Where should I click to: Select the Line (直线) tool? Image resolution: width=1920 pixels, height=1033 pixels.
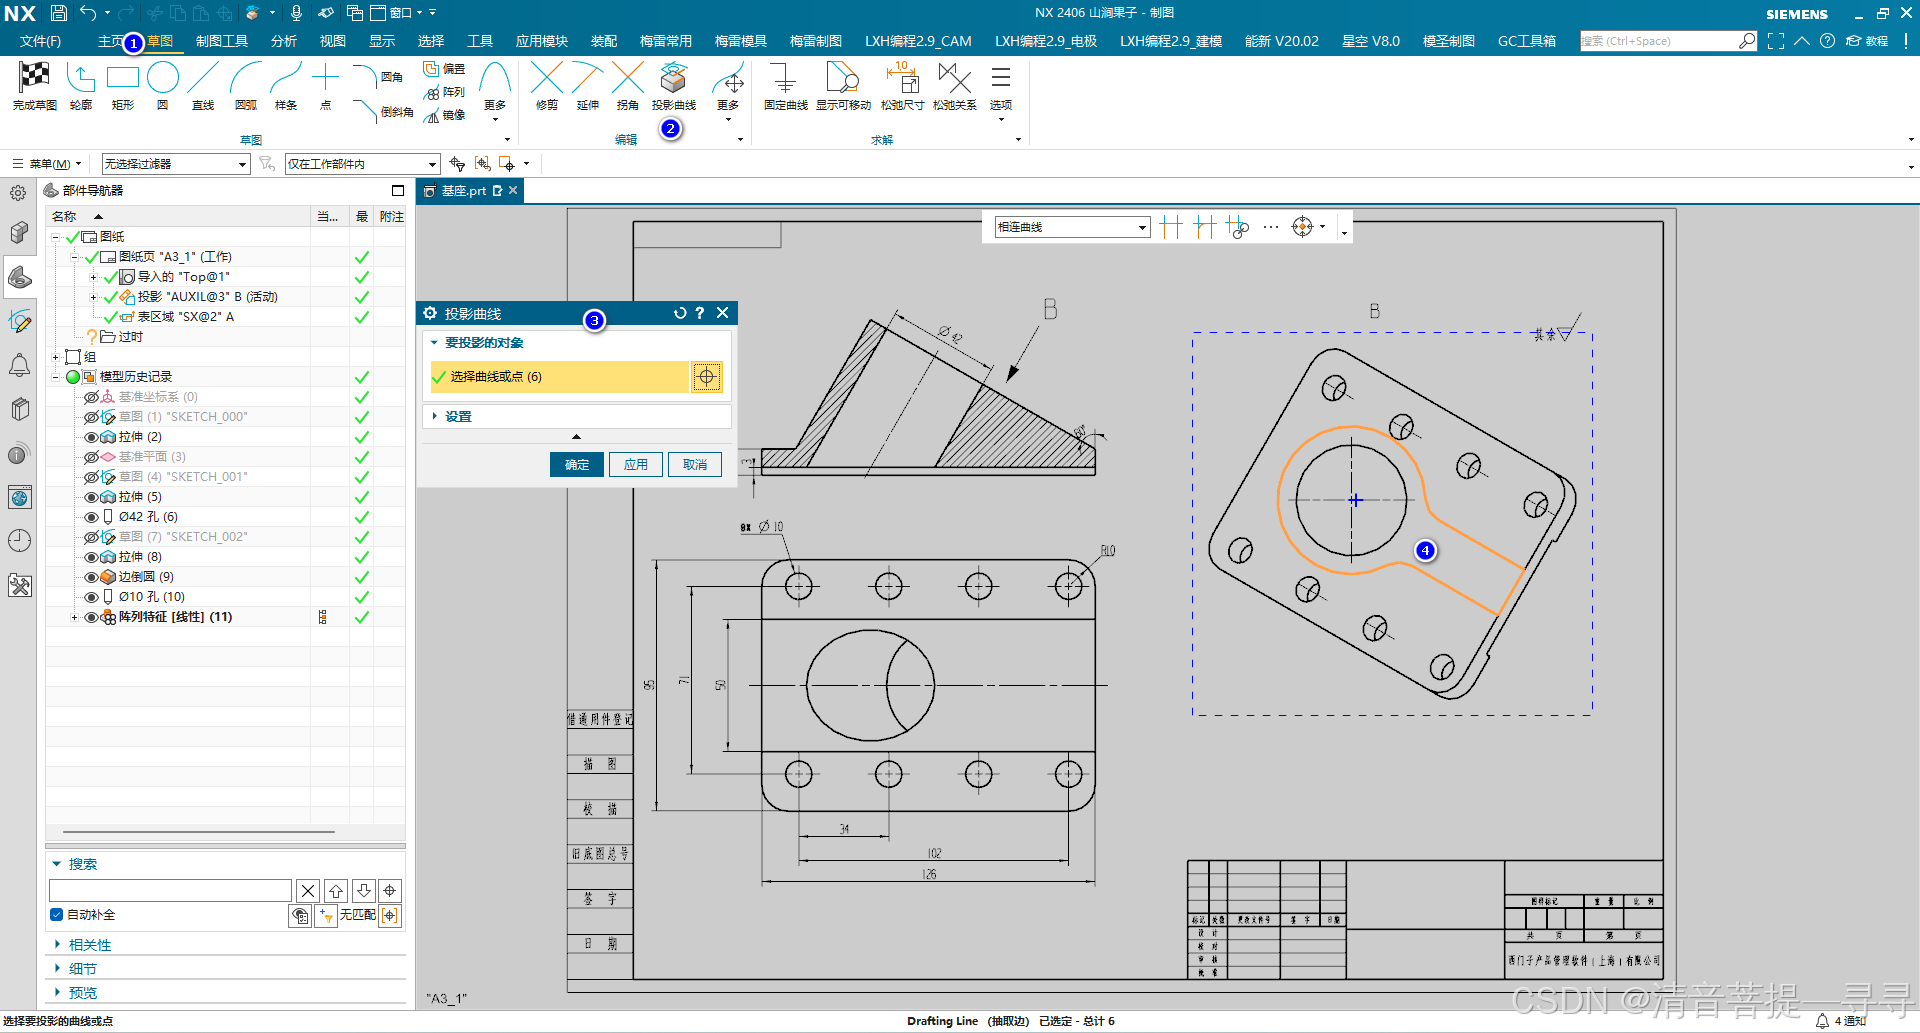tap(203, 78)
